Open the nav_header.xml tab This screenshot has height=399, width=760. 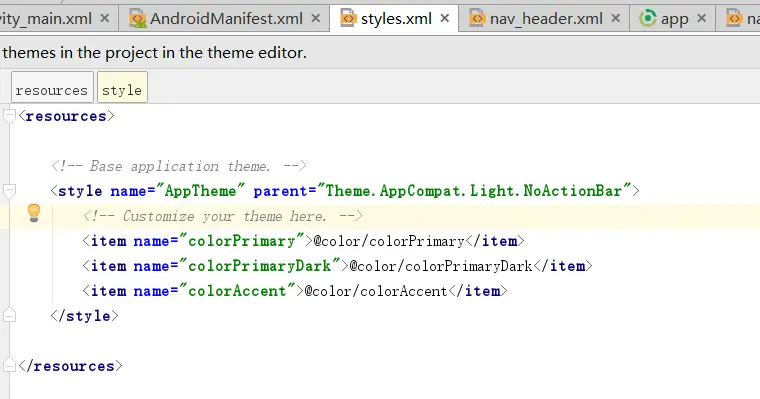click(544, 19)
